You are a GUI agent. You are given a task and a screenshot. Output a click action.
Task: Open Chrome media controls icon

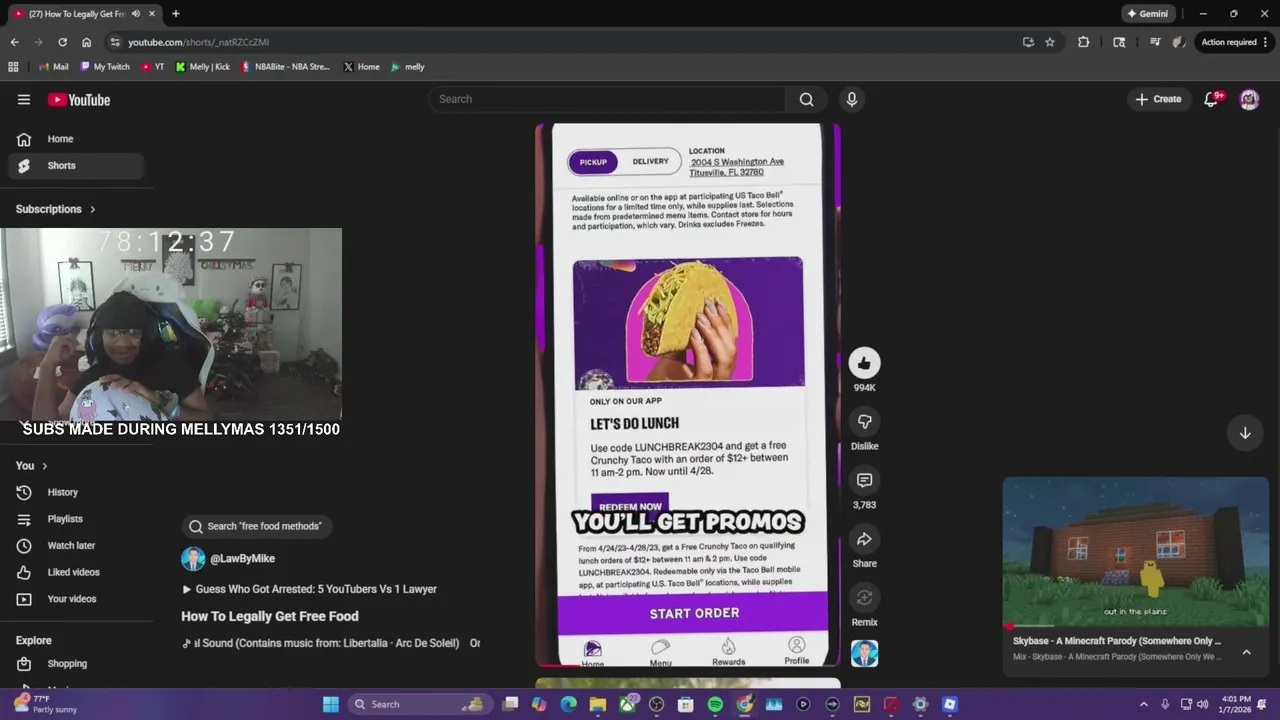click(1155, 42)
